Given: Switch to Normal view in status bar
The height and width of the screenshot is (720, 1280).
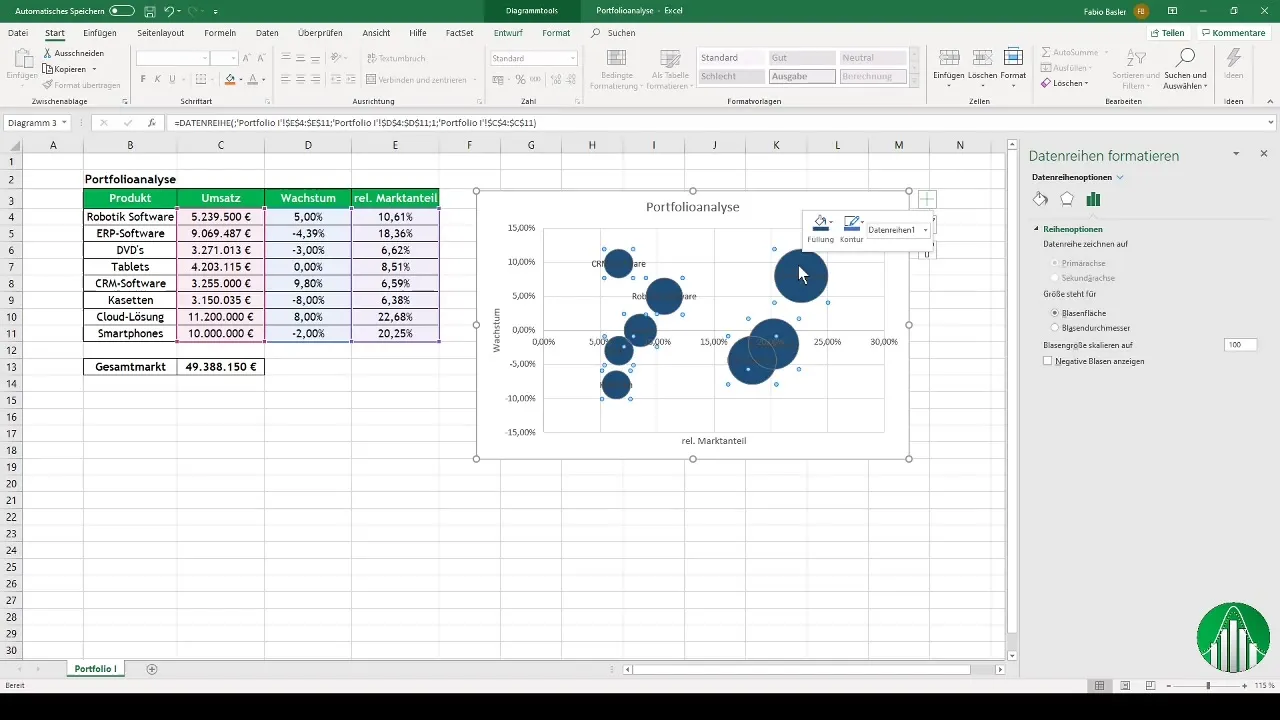Looking at the screenshot, I should point(1100,686).
